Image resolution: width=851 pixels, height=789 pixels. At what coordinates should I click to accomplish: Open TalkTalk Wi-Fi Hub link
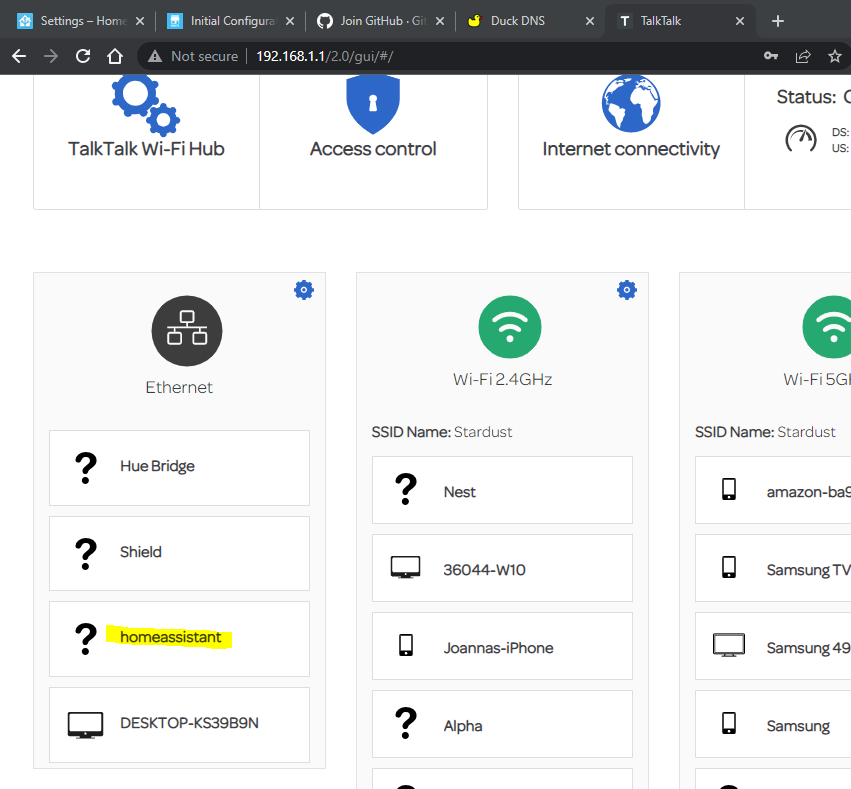tap(146, 149)
